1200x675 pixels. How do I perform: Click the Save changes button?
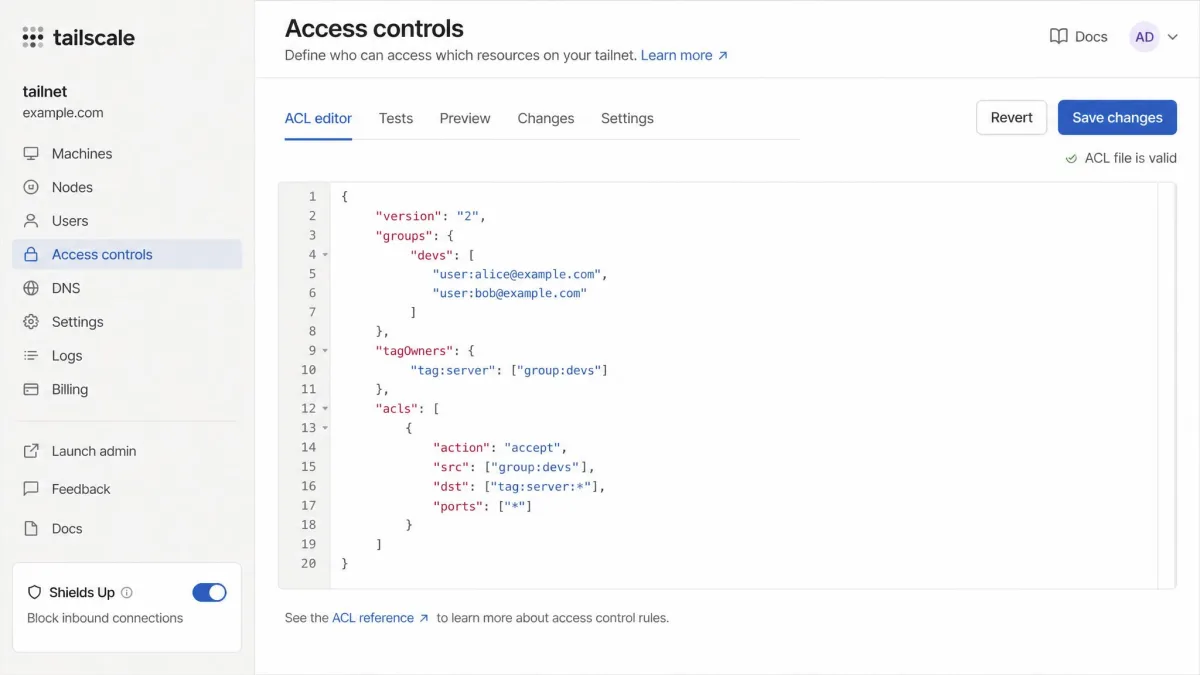point(1117,117)
